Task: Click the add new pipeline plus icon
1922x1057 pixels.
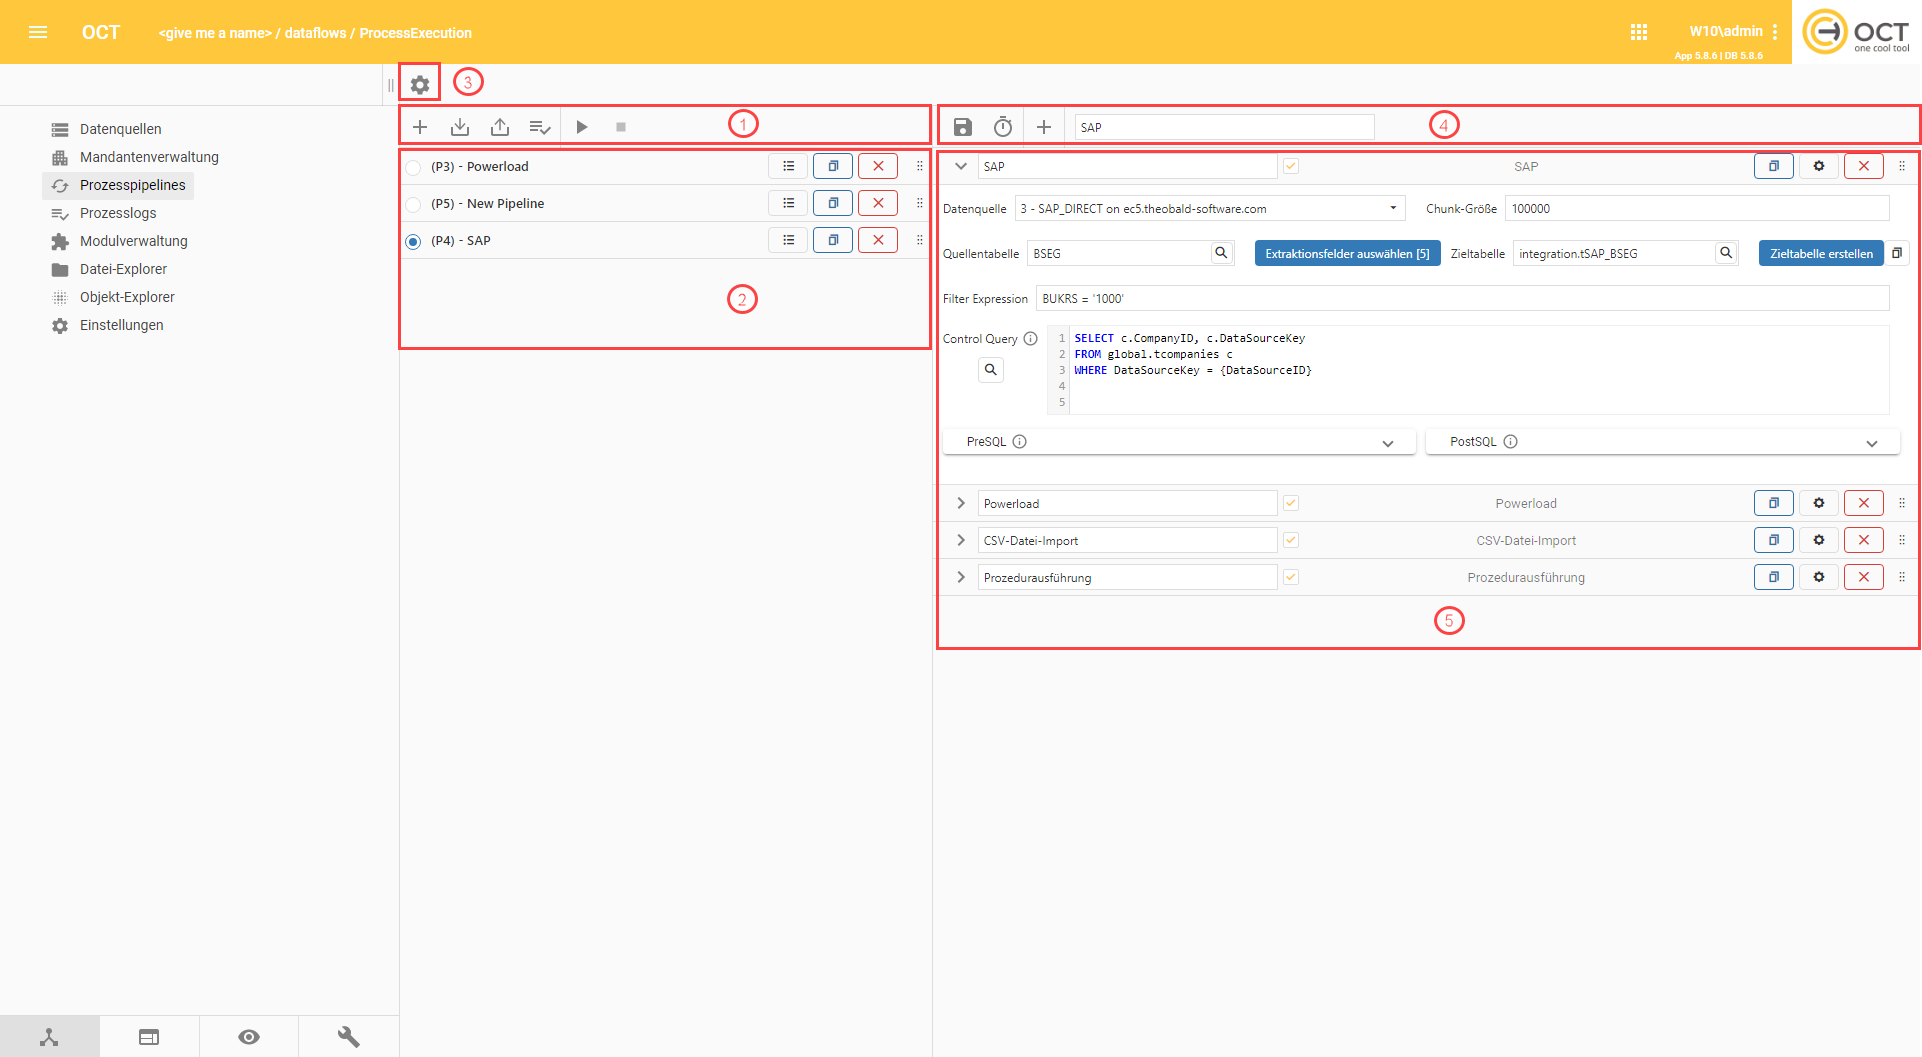Action: point(420,127)
